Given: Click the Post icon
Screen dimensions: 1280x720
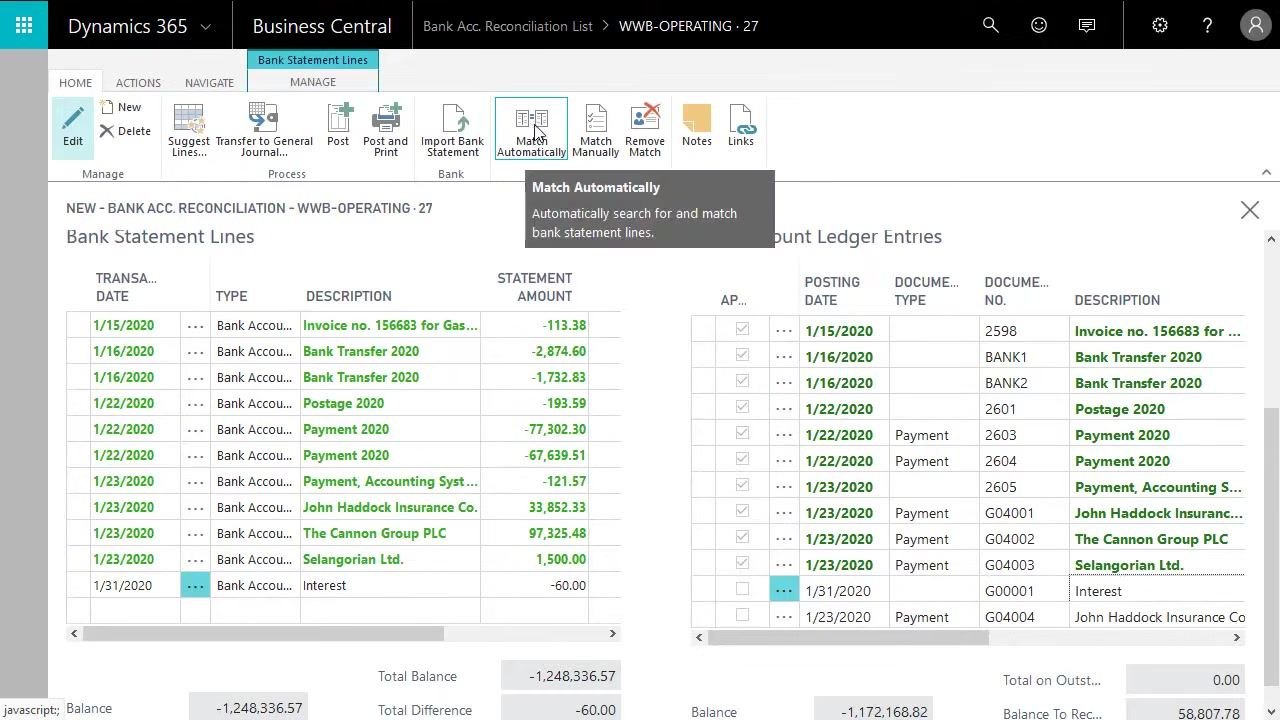Looking at the screenshot, I should pos(339,119).
